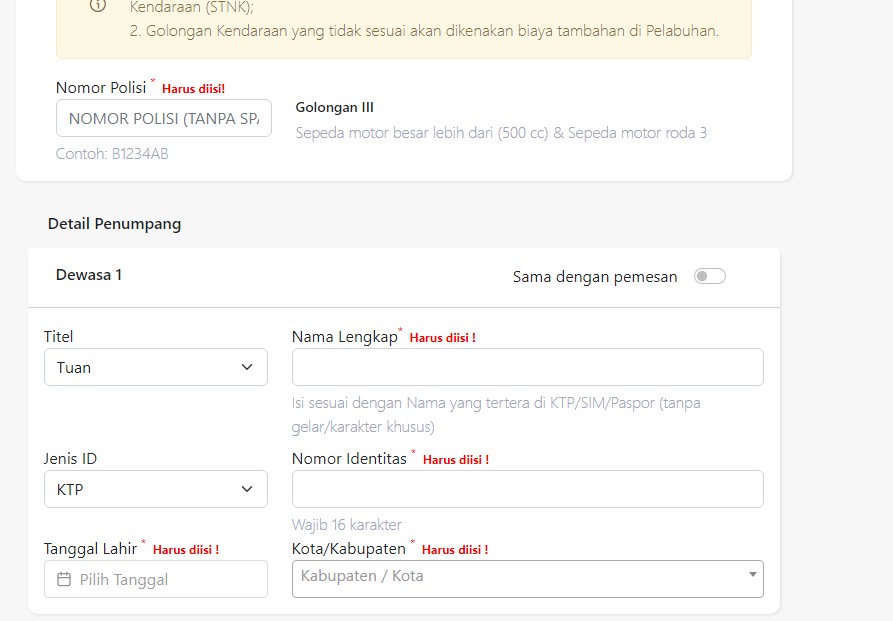Click Harus diisi warning next to Tanggal Lahir
This screenshot has width=893, height=621.
(186, 550)
